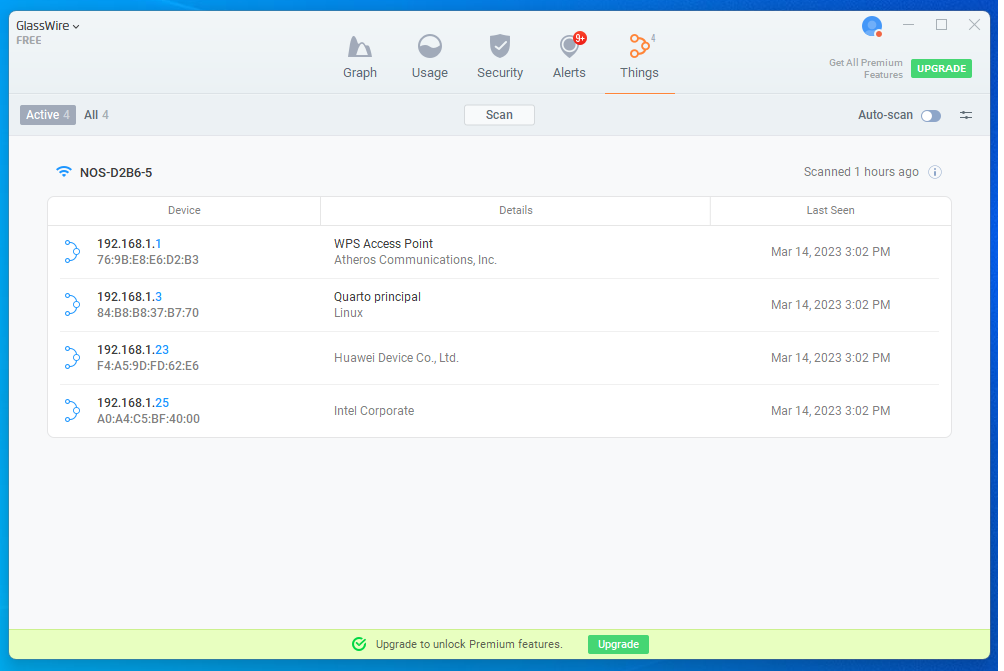Sort by the Last Seen column header

pyautogui.click(x=830, y=211)
